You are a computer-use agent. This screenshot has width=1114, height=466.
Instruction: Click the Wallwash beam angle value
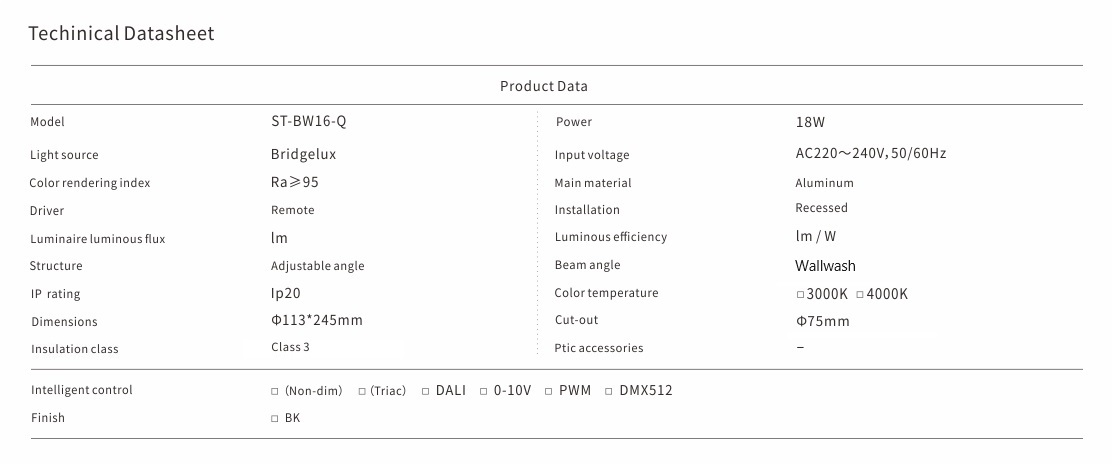pyautogui.click(x=825, y=266)
